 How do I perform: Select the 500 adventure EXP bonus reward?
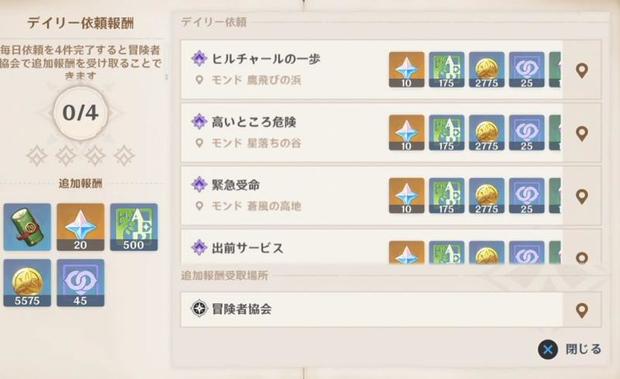pyautogui.click(x=134, y=227)
